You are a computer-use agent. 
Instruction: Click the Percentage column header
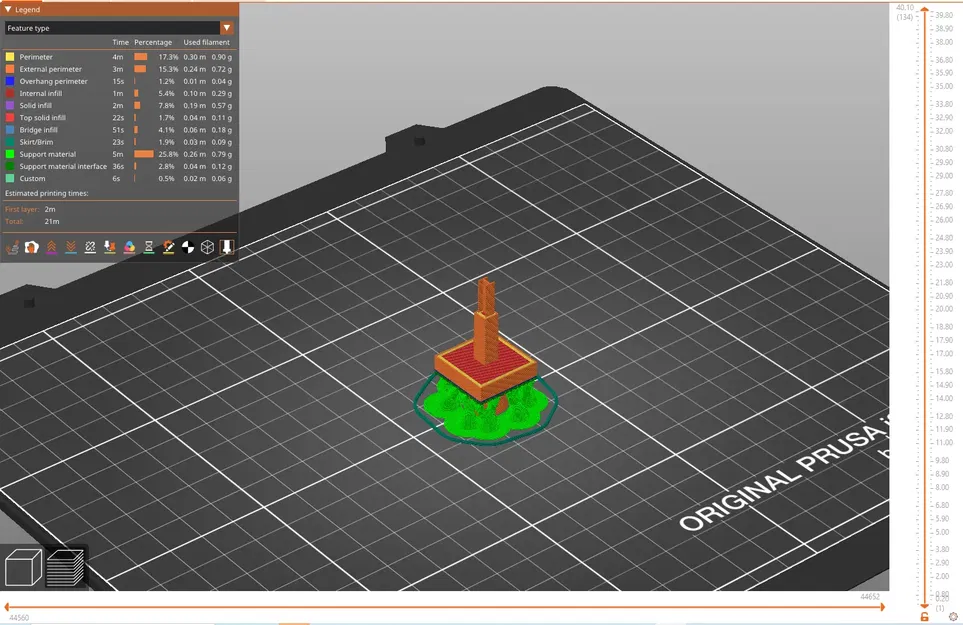(x=153, y=42)
